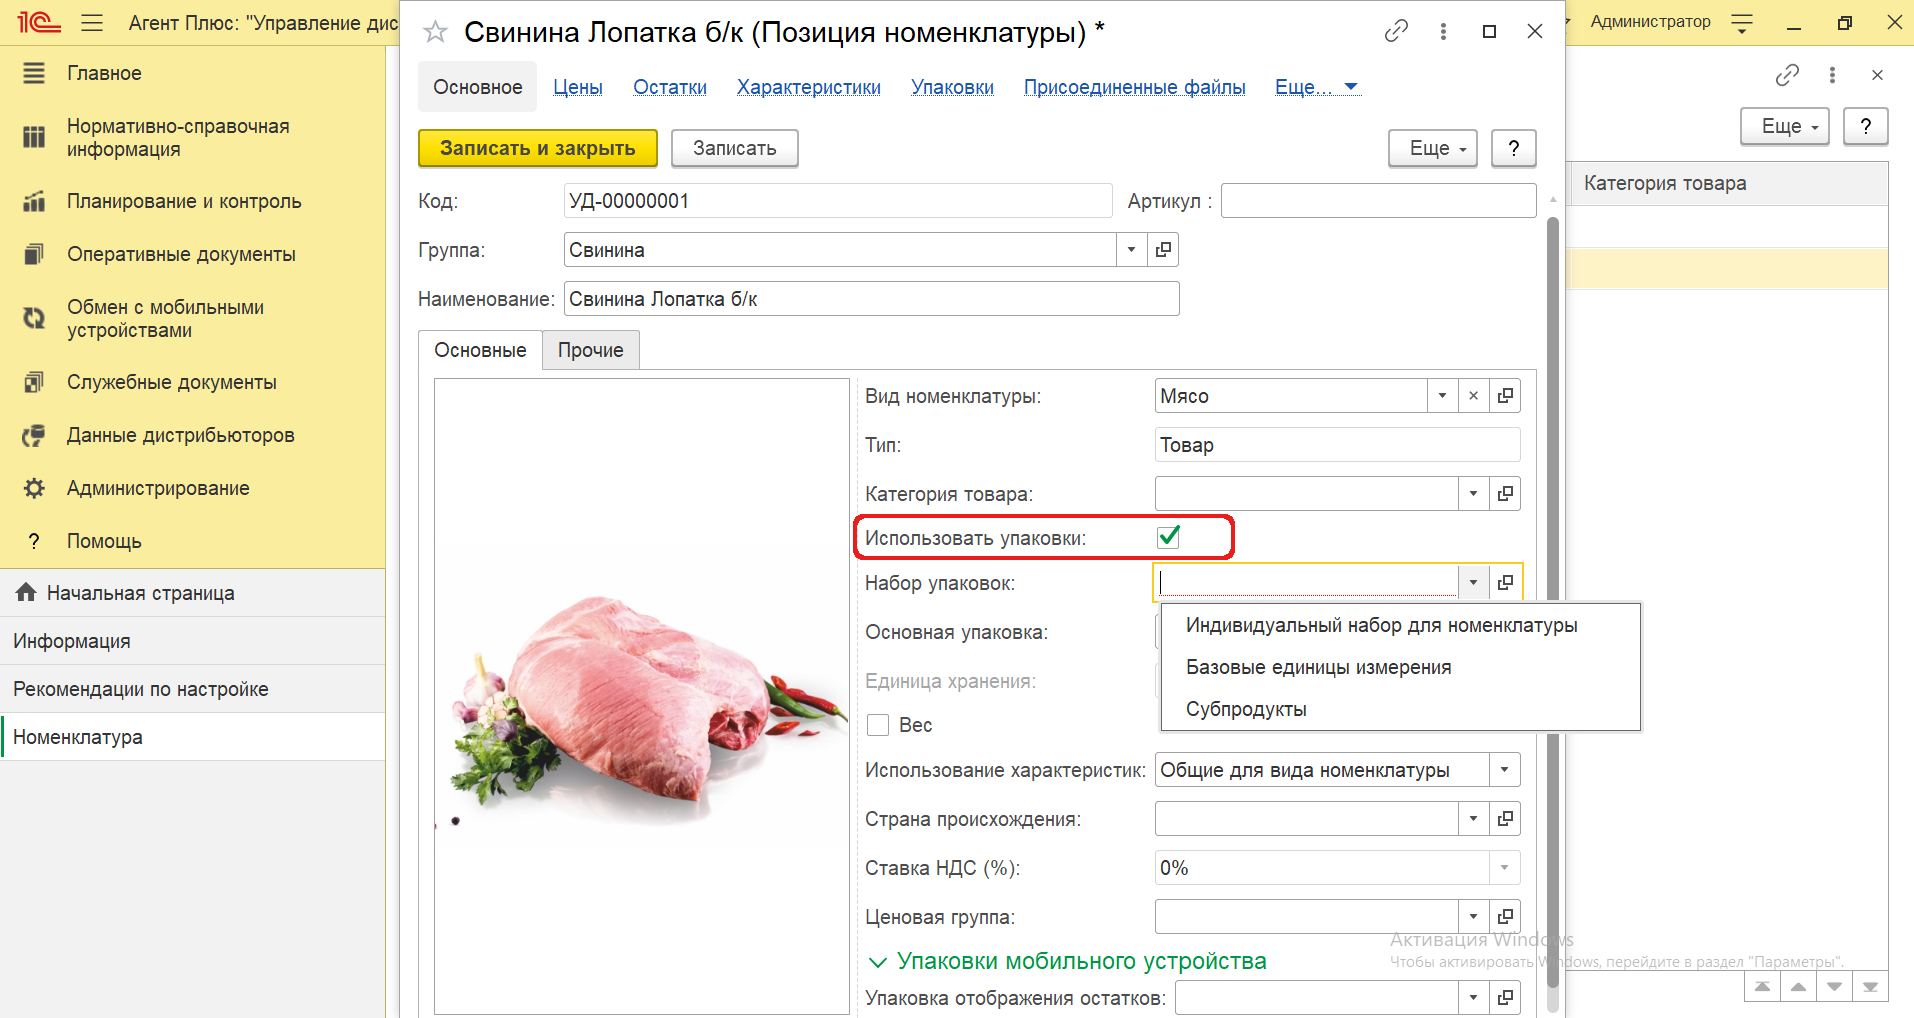Viewport: 1914px width, 1018px height.
Task: Open Главное section icon in sidebar
Action: [34, 73]
